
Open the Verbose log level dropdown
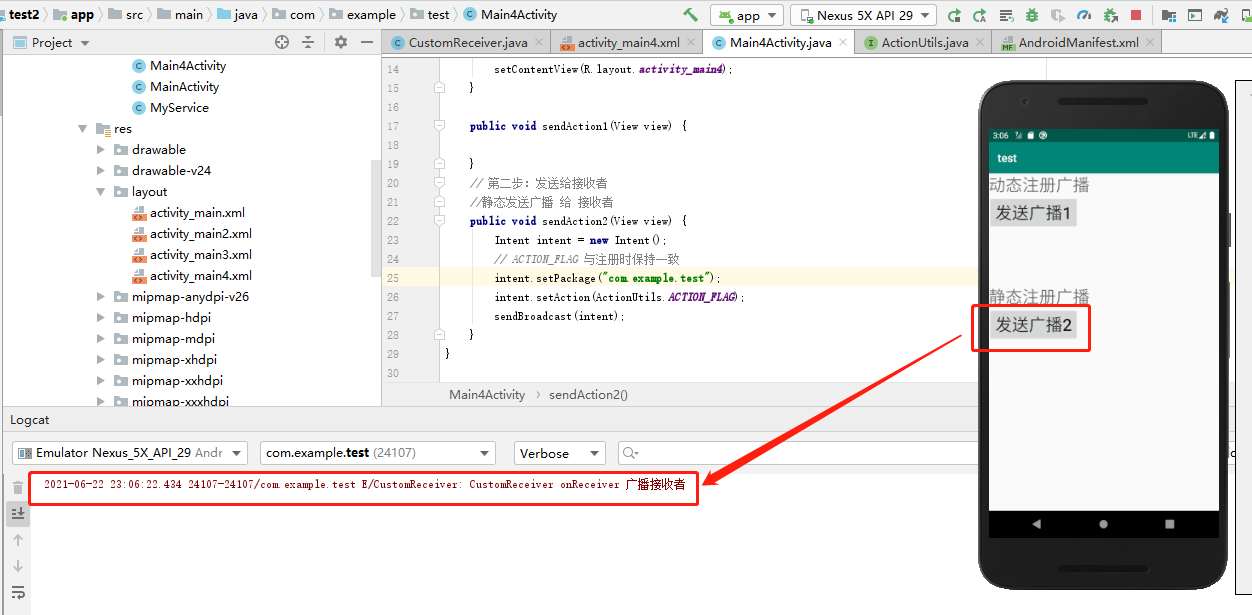(x=559, y=453)
